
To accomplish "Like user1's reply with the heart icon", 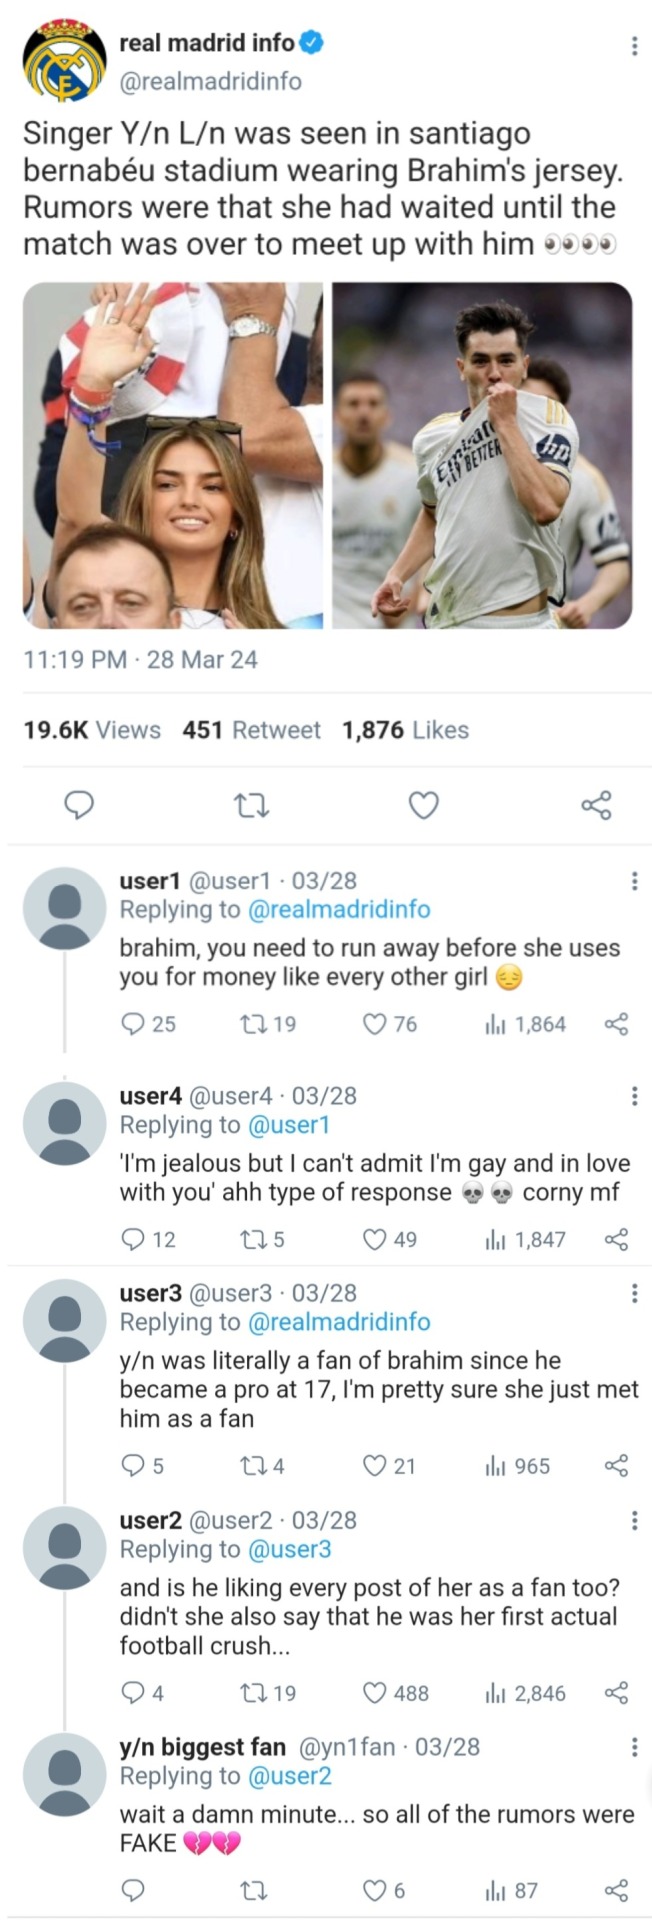I will coord(375,1024).
